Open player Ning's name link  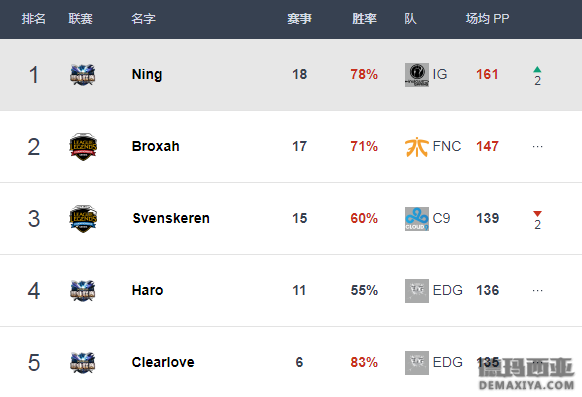click(x=147, y=75)
